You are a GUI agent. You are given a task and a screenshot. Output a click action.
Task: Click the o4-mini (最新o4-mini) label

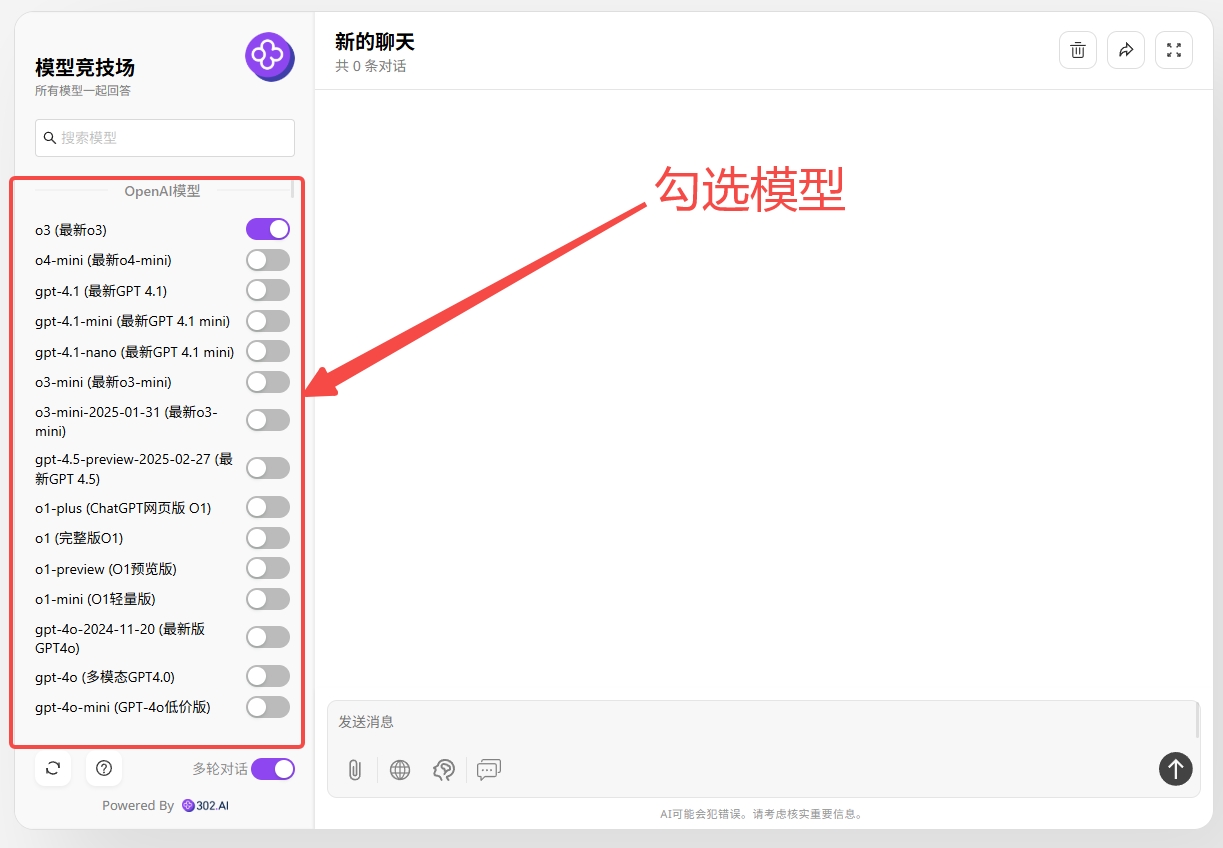[103, 260]
